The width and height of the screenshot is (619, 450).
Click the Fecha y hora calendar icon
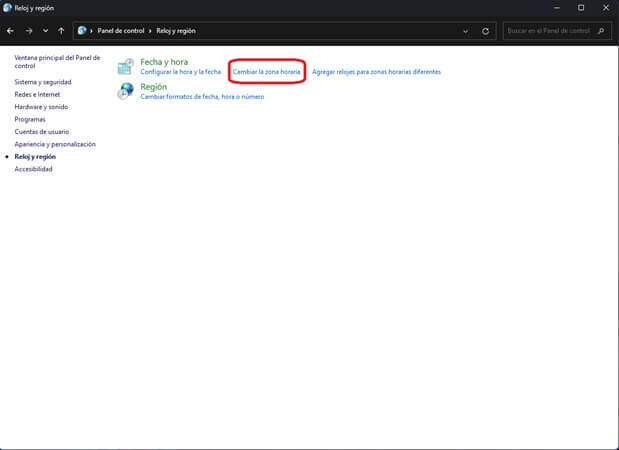coord(126,66)
